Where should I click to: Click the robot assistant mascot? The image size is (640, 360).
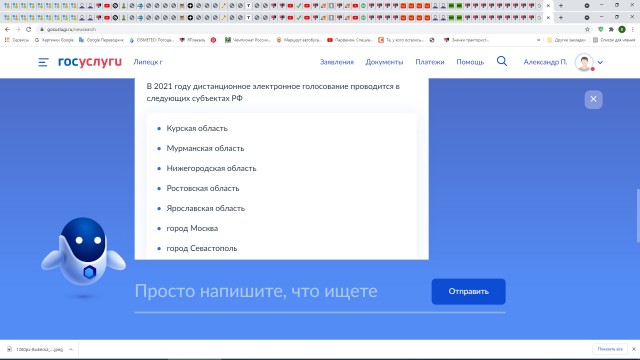click(83, 251)
